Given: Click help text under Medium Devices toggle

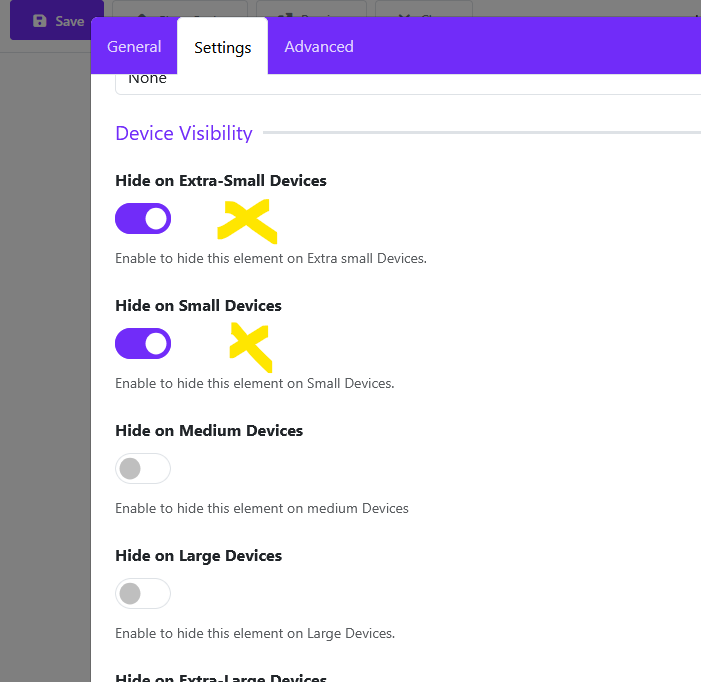Looking at the screenshot, I should (x=262, y=508).
